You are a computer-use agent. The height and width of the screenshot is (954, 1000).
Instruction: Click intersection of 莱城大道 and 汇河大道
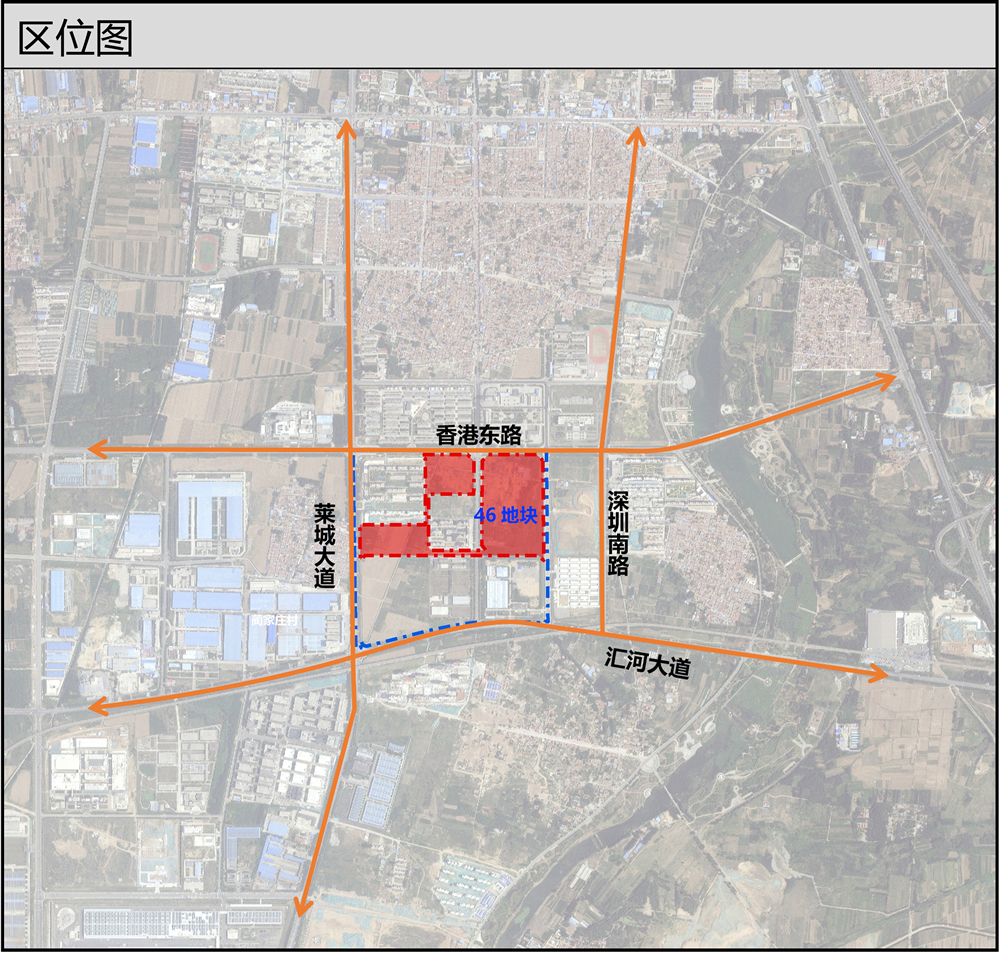tap(353, 657)
